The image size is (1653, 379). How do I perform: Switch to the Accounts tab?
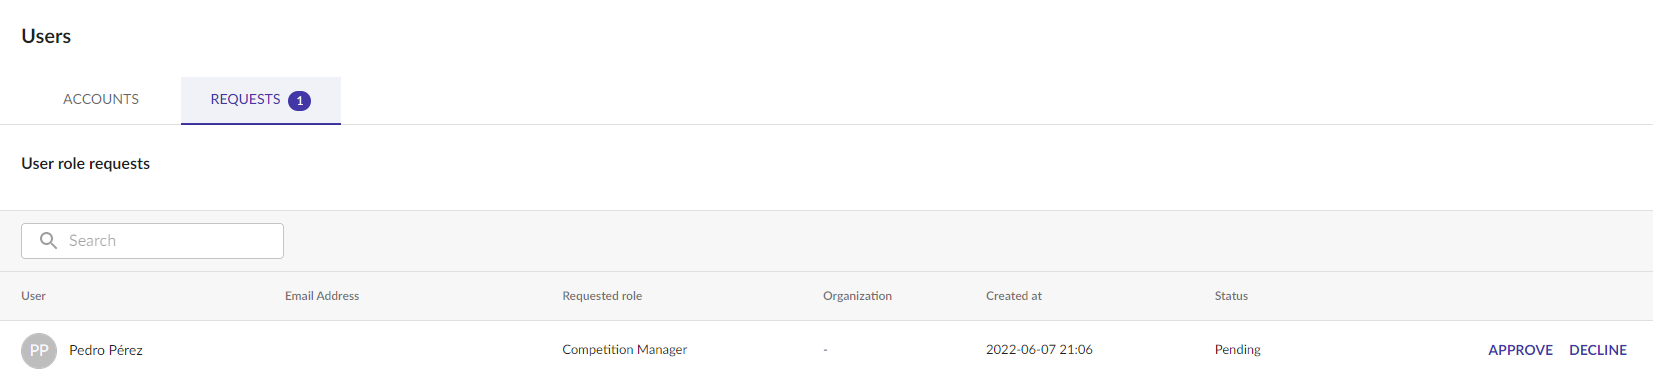point(101,99)
